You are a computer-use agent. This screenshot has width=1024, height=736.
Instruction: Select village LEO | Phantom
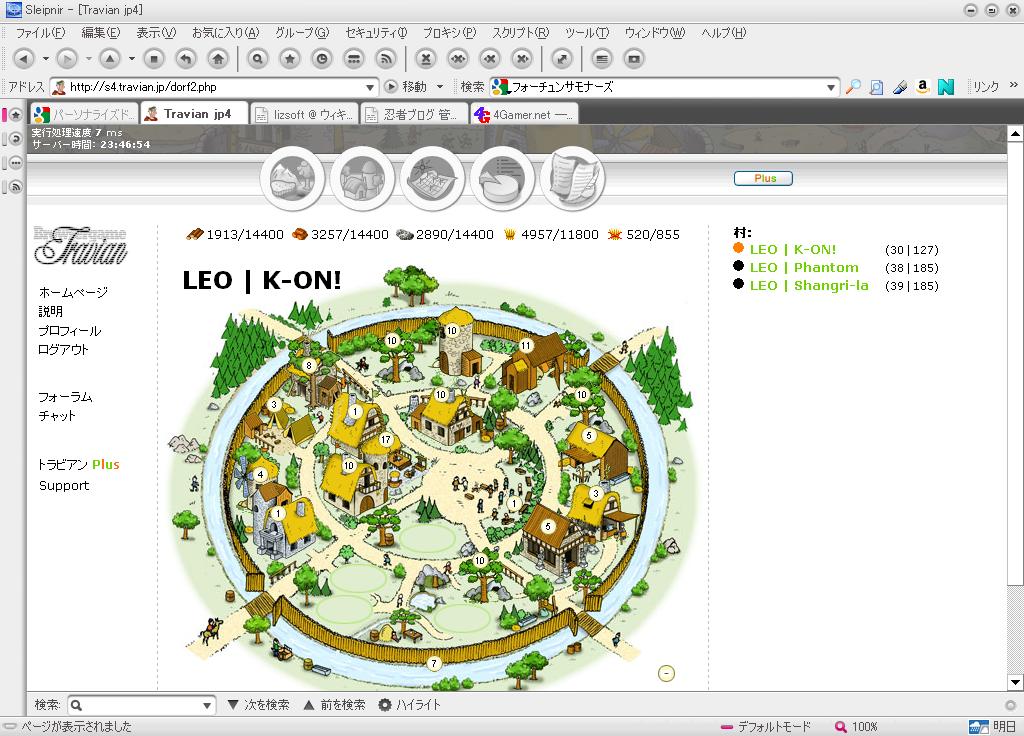(x=804, y=267)
